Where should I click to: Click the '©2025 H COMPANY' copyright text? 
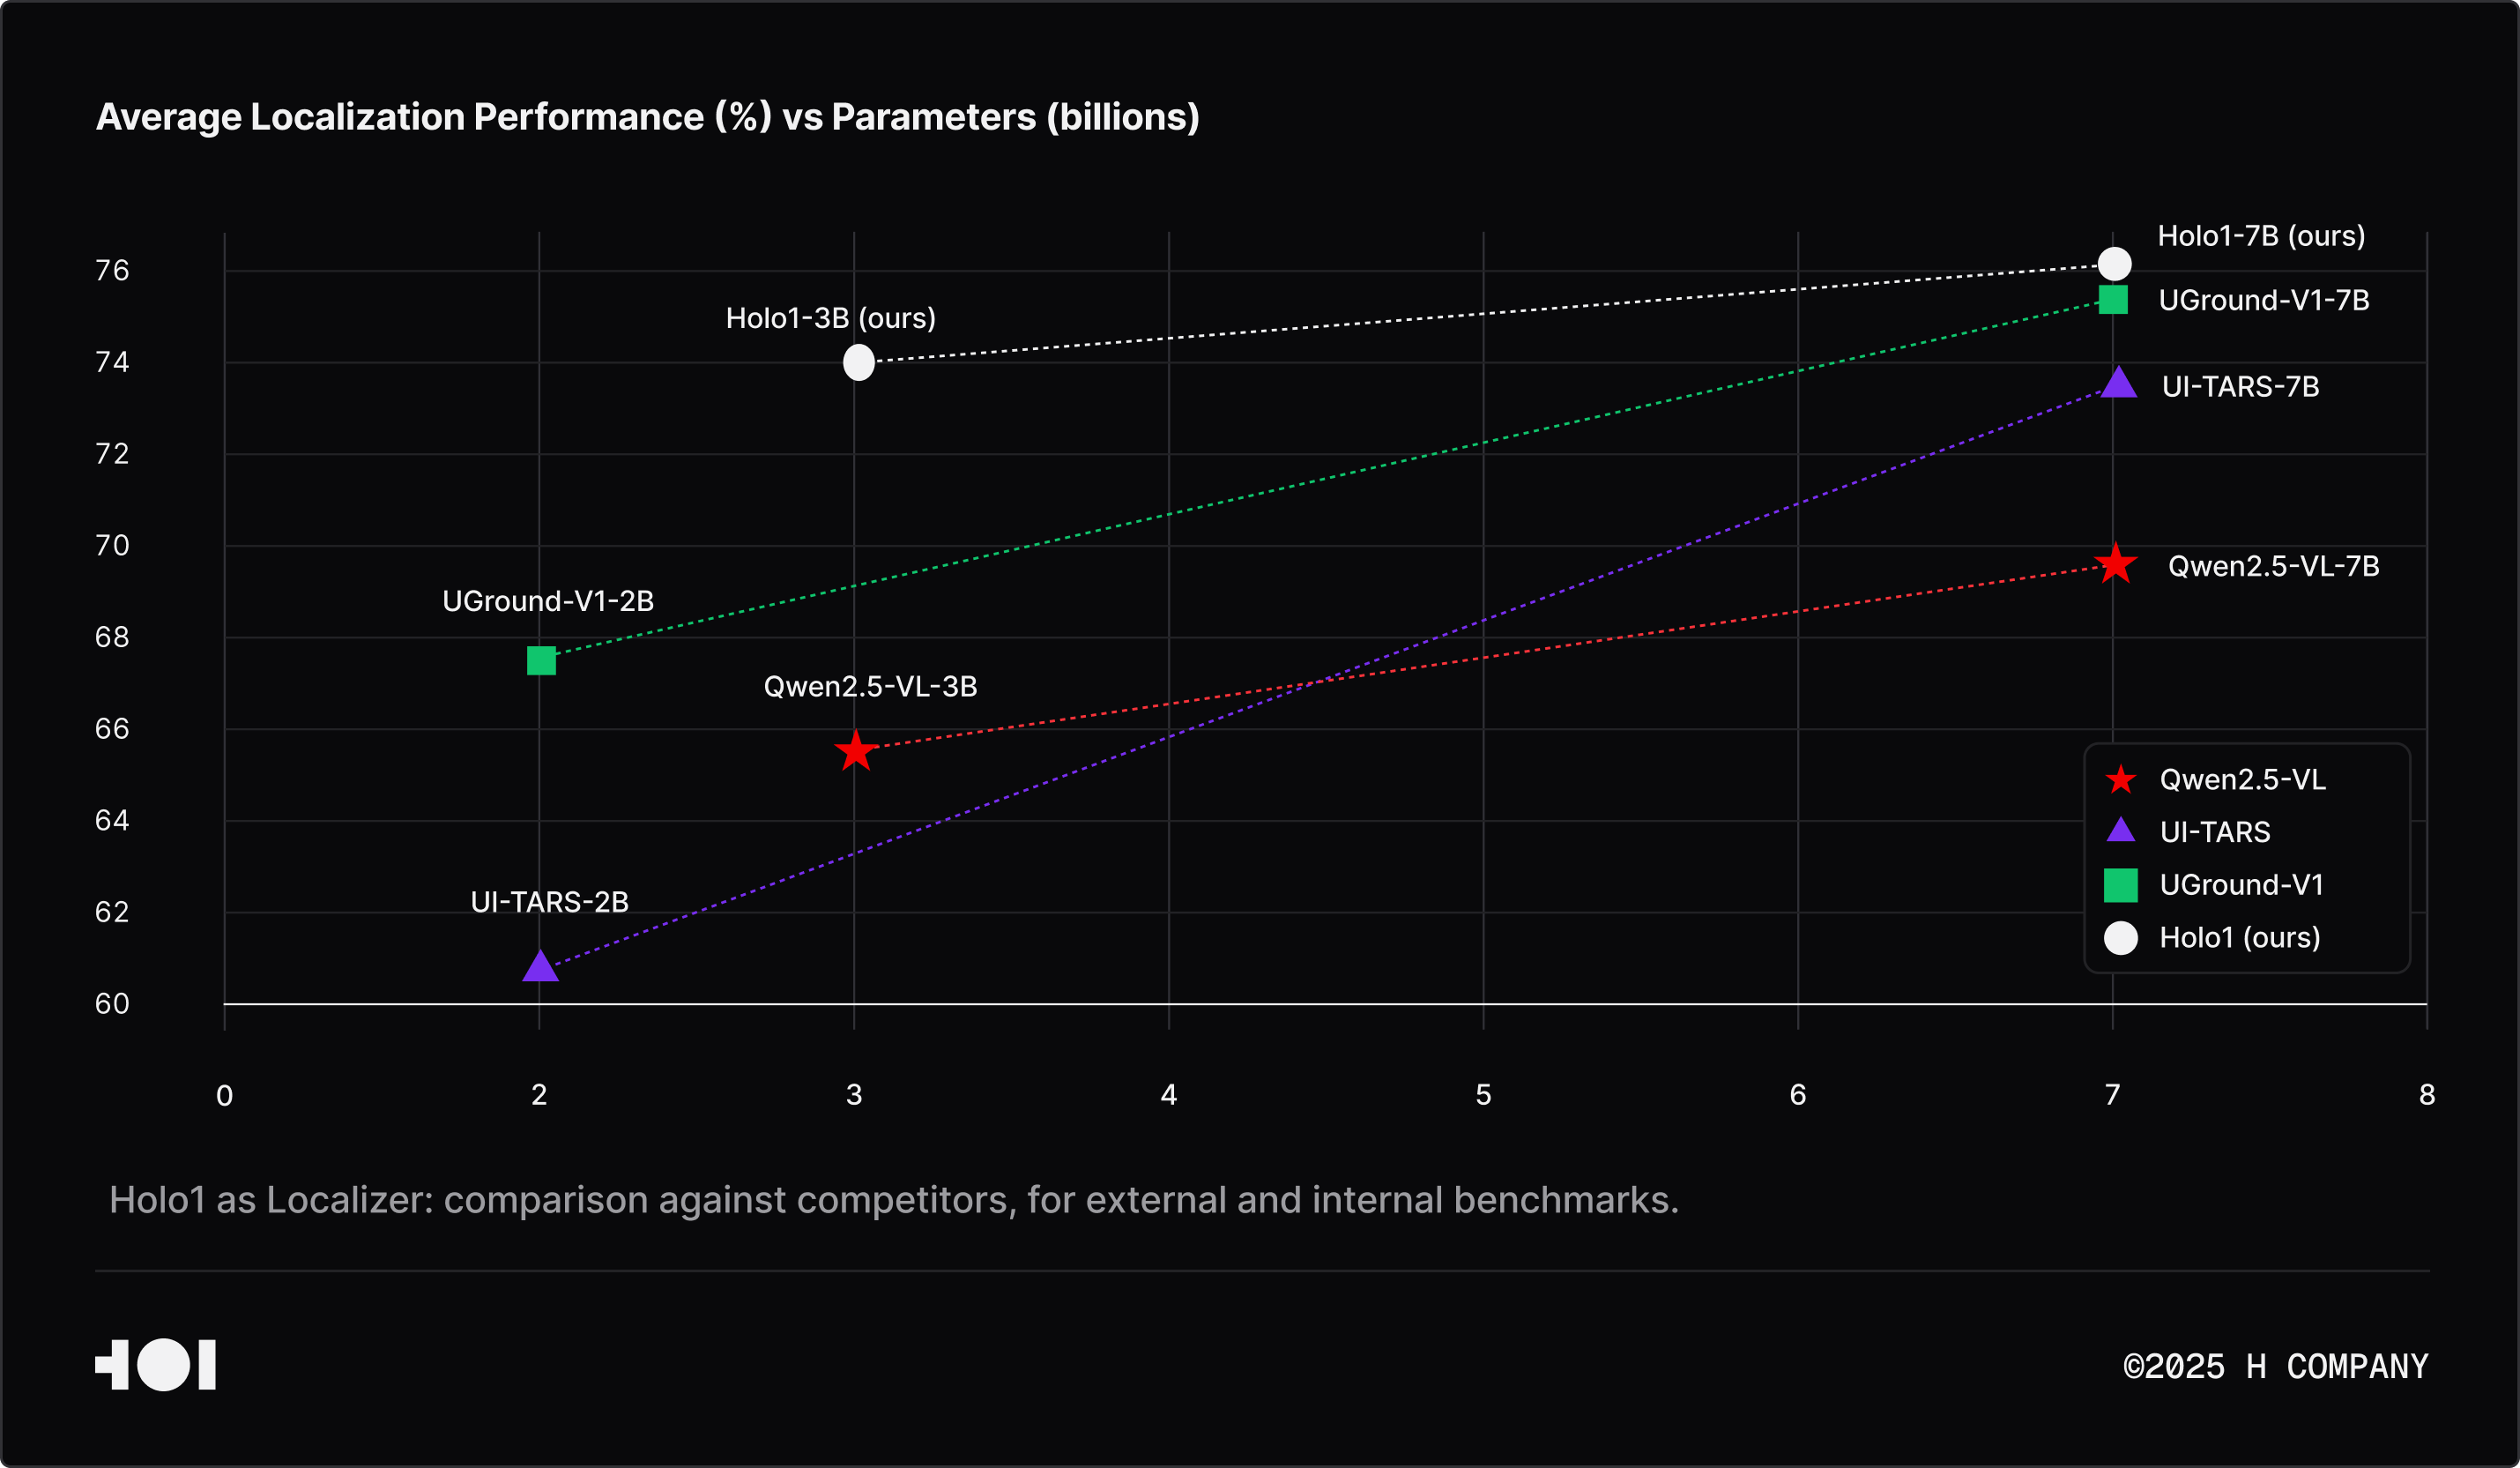2275,1367
